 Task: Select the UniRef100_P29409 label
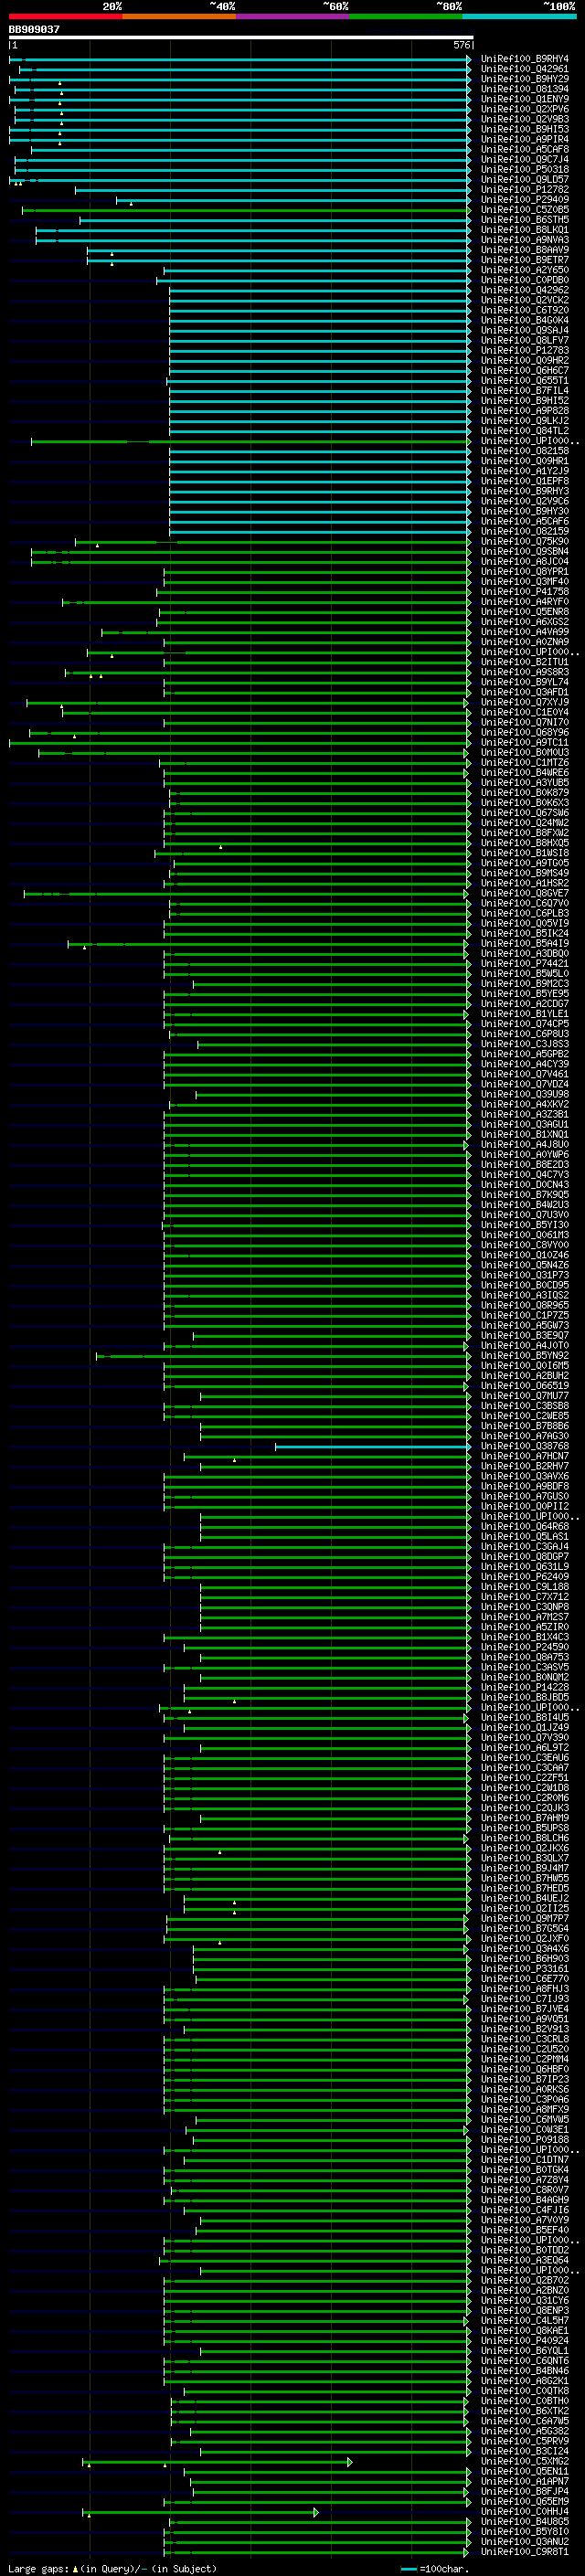(x=524, y=200)
